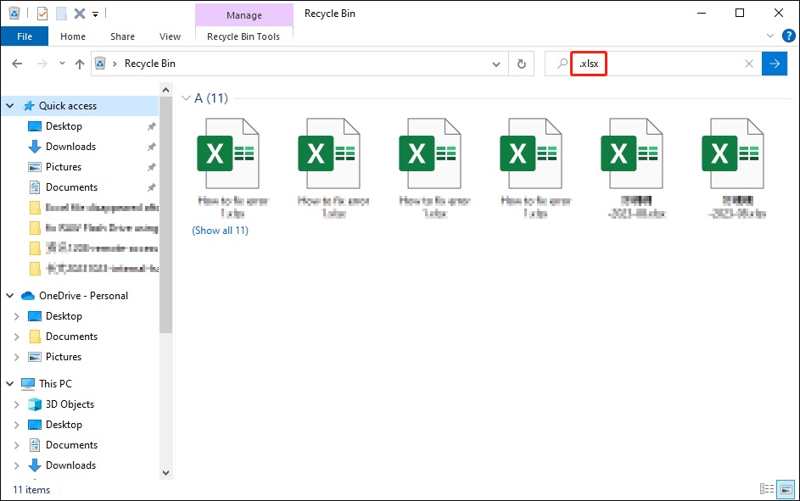Screen dimensions: 800x501
Task: Open Pictures under OneDrive
Action: click(63, 357)
